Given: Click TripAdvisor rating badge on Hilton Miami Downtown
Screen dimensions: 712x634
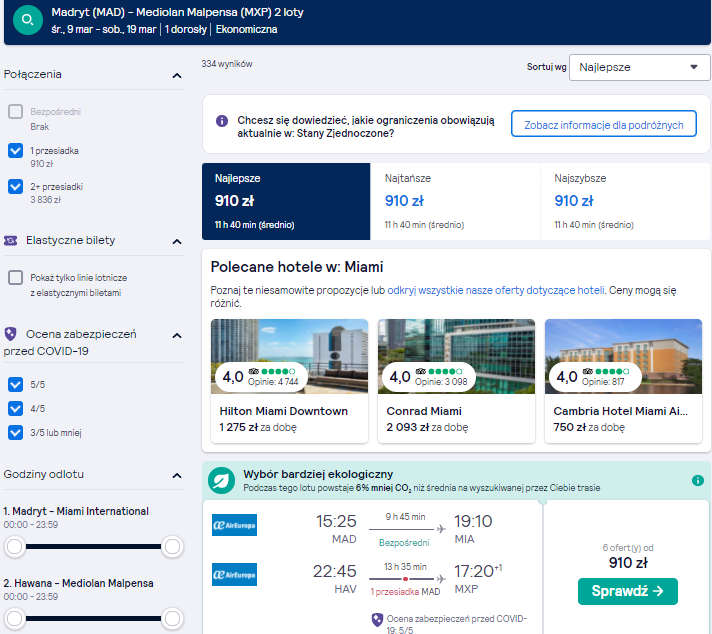Looking at the screenshot, I should tap(261, 376).
